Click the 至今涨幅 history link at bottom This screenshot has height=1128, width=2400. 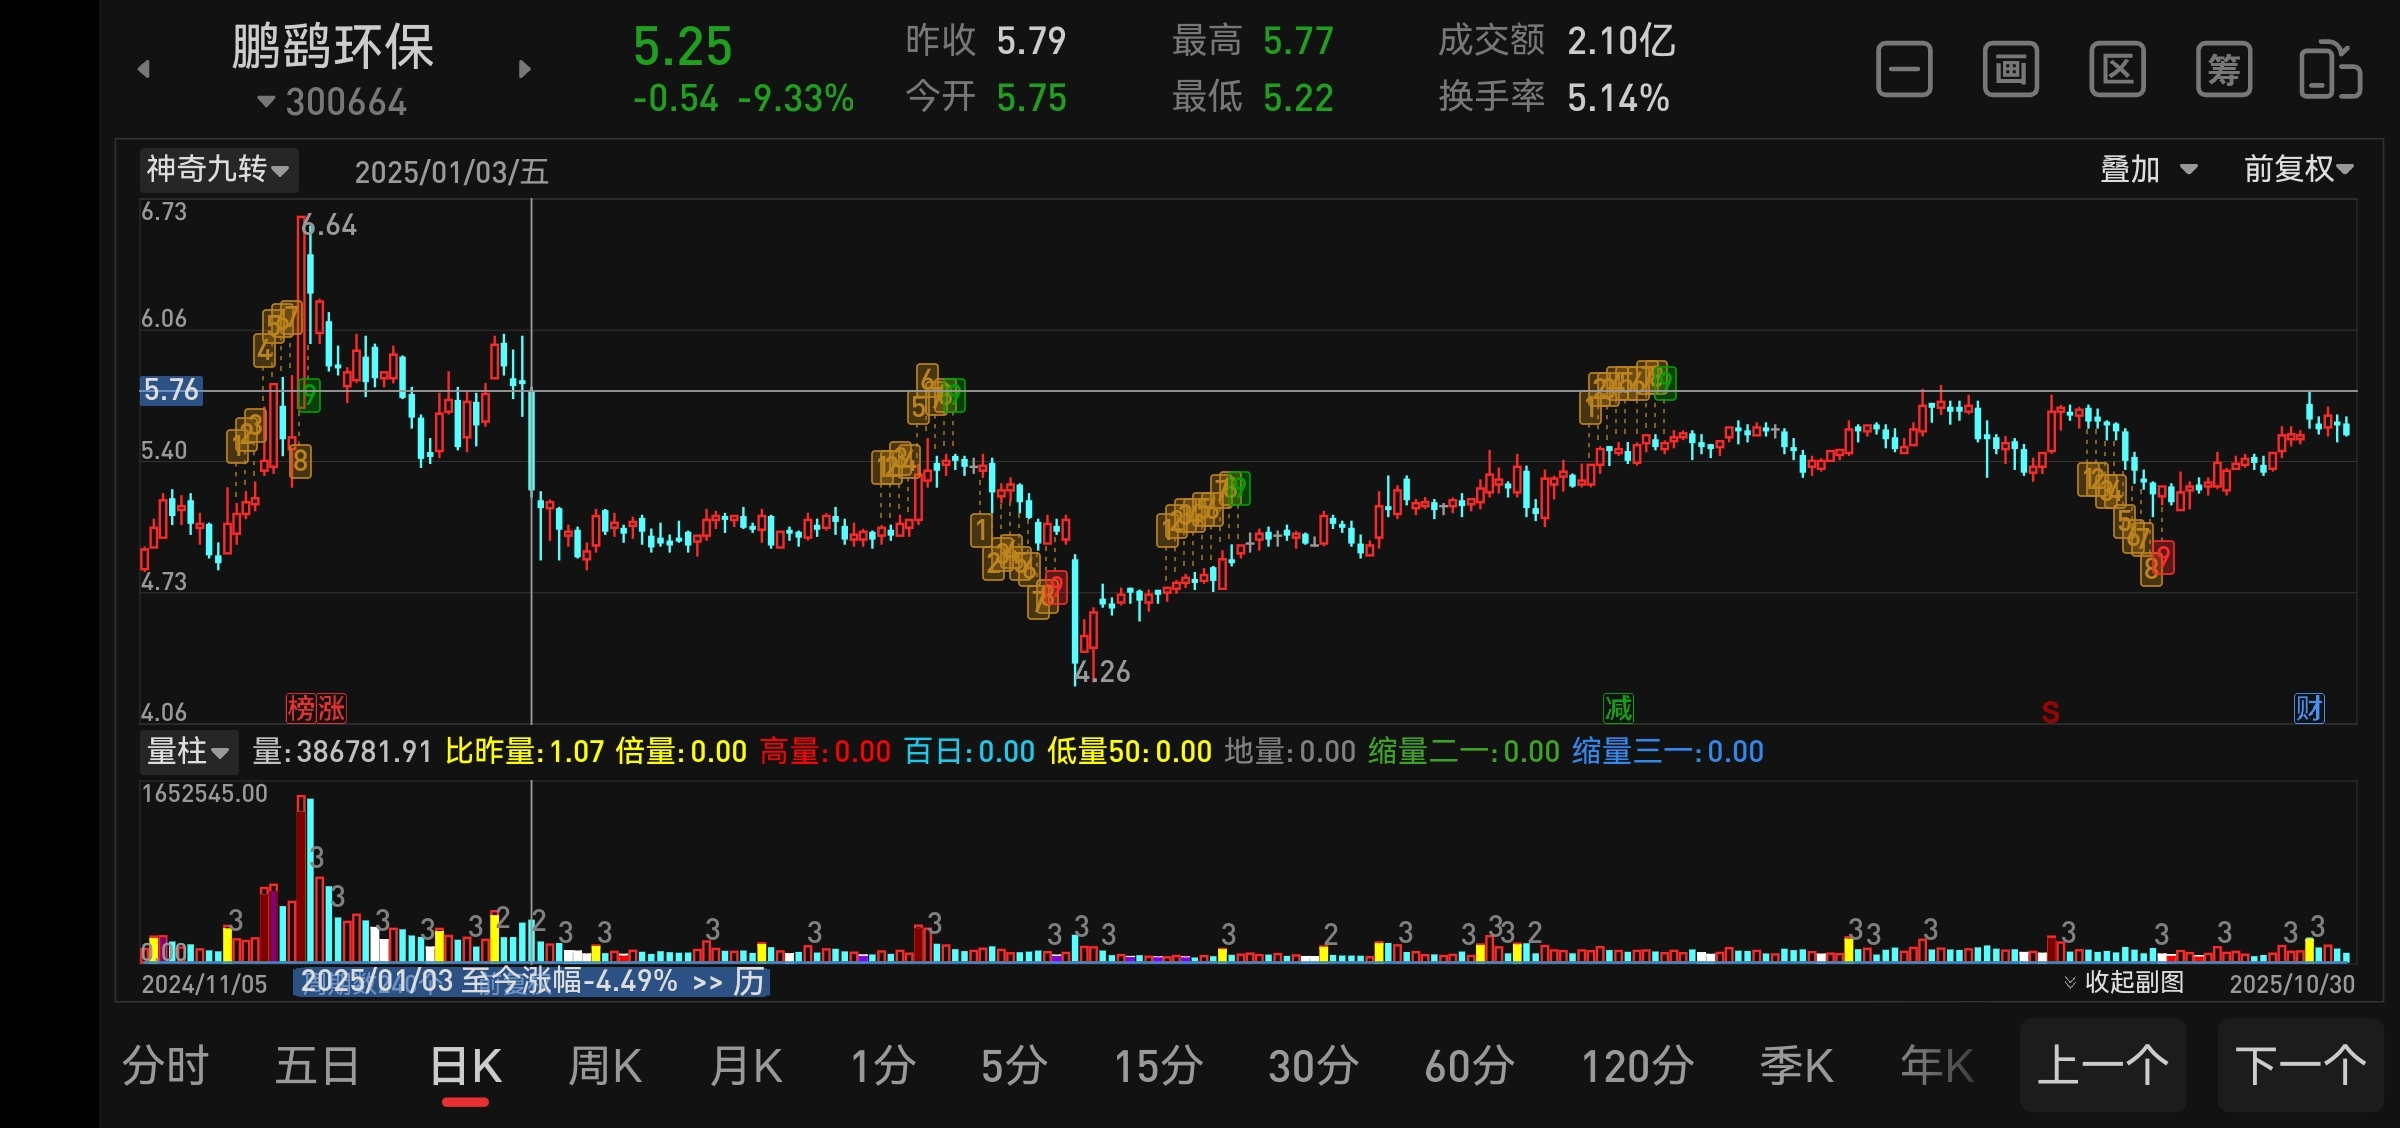click(x=531, y=981)
